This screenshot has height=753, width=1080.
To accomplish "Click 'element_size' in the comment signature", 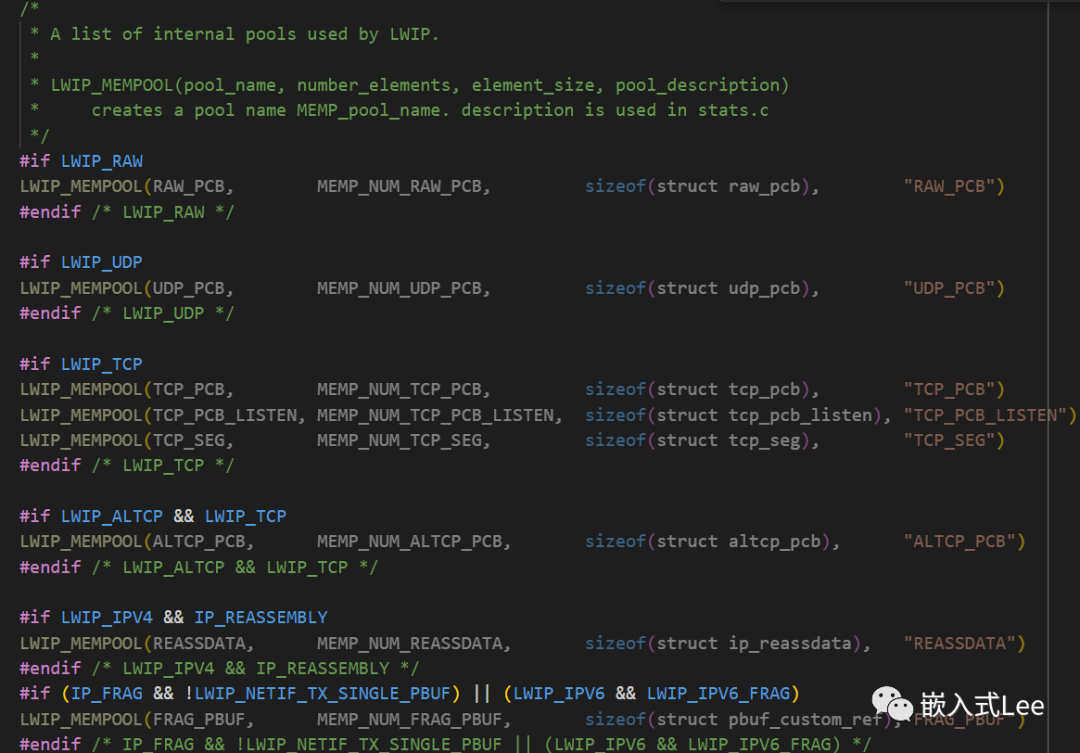I will (533, 85).
